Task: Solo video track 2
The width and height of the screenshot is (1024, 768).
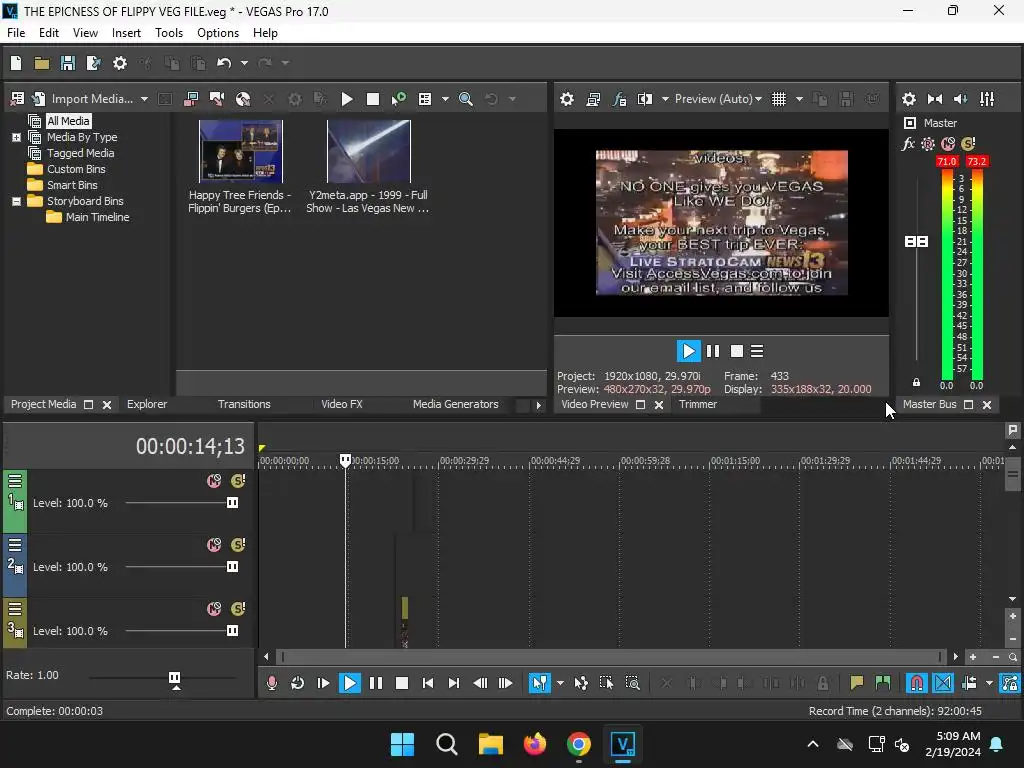Action: (x=238, y=545)
